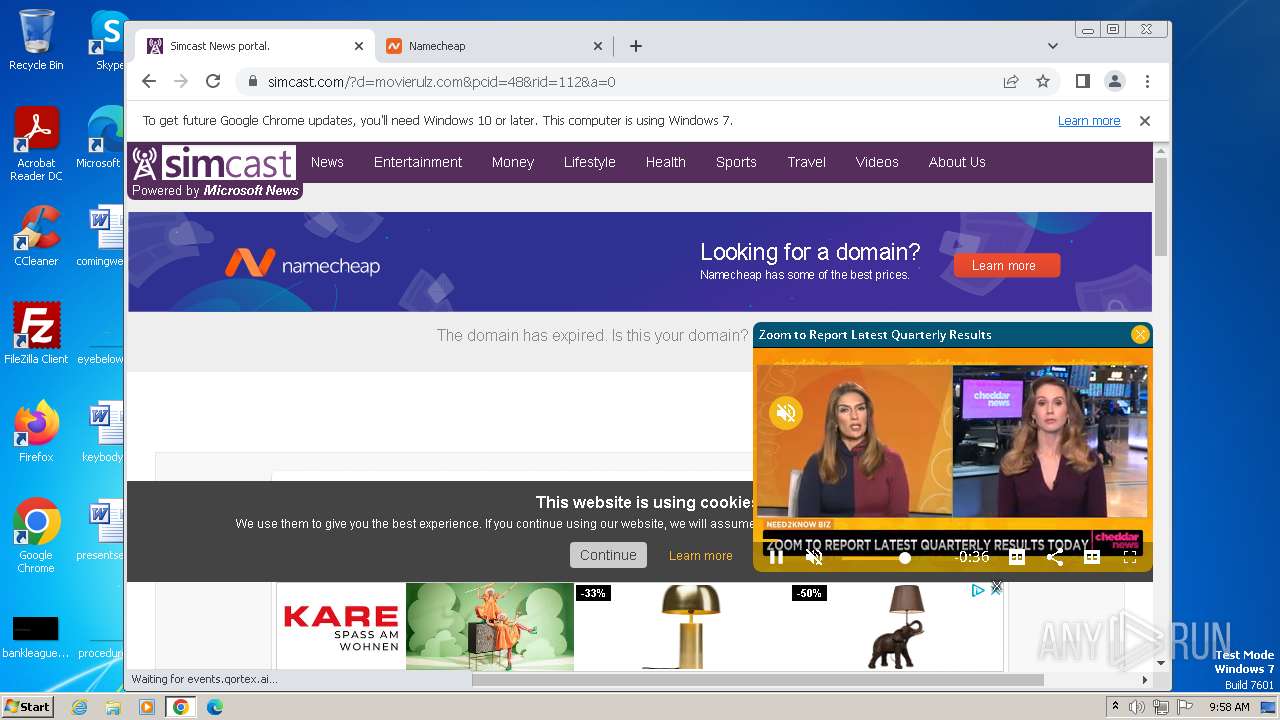Share the video using the share icon

[x=1054, y=557]
